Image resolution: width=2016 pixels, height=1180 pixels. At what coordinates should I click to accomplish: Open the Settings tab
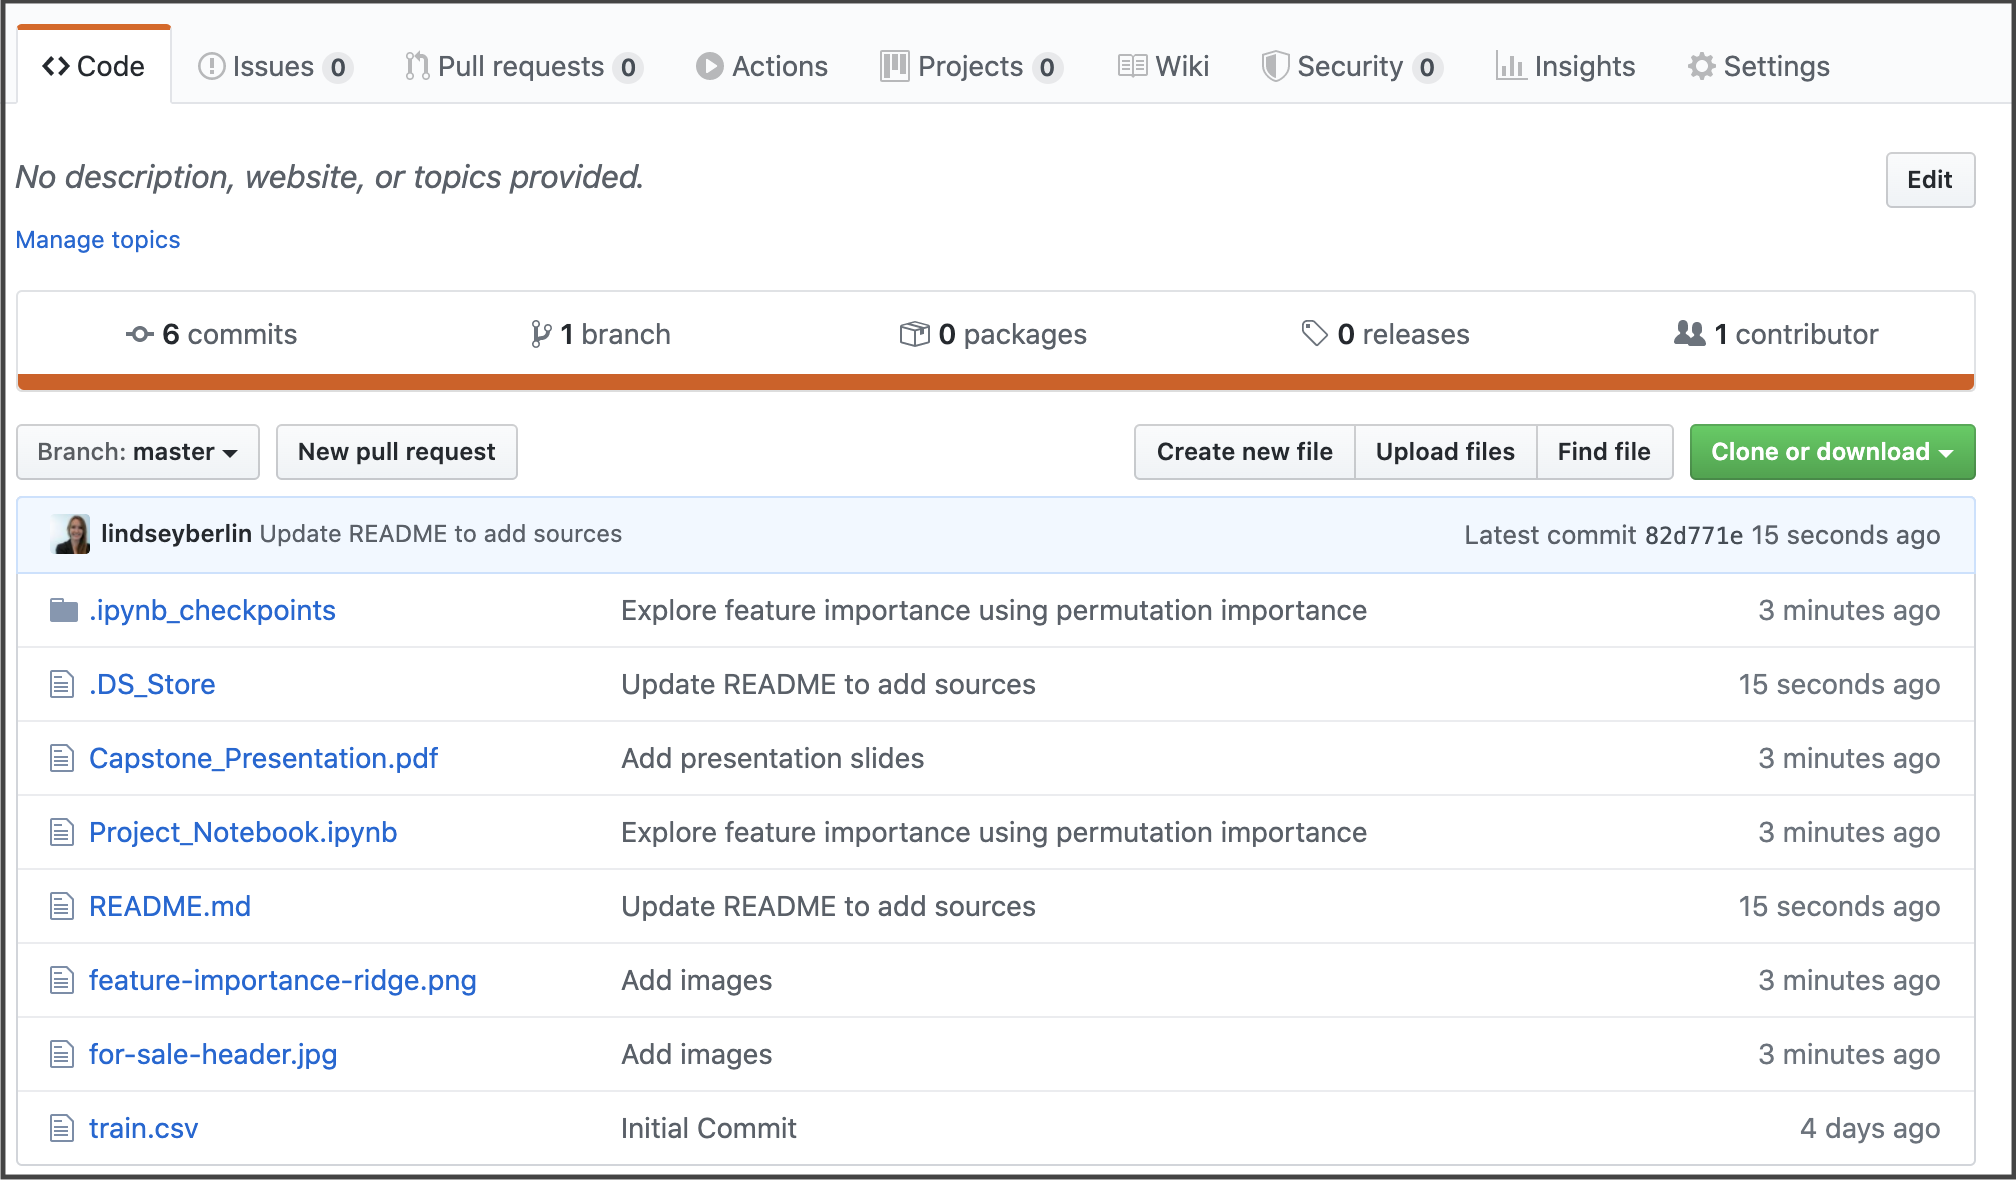click(x=1759, y=66)
